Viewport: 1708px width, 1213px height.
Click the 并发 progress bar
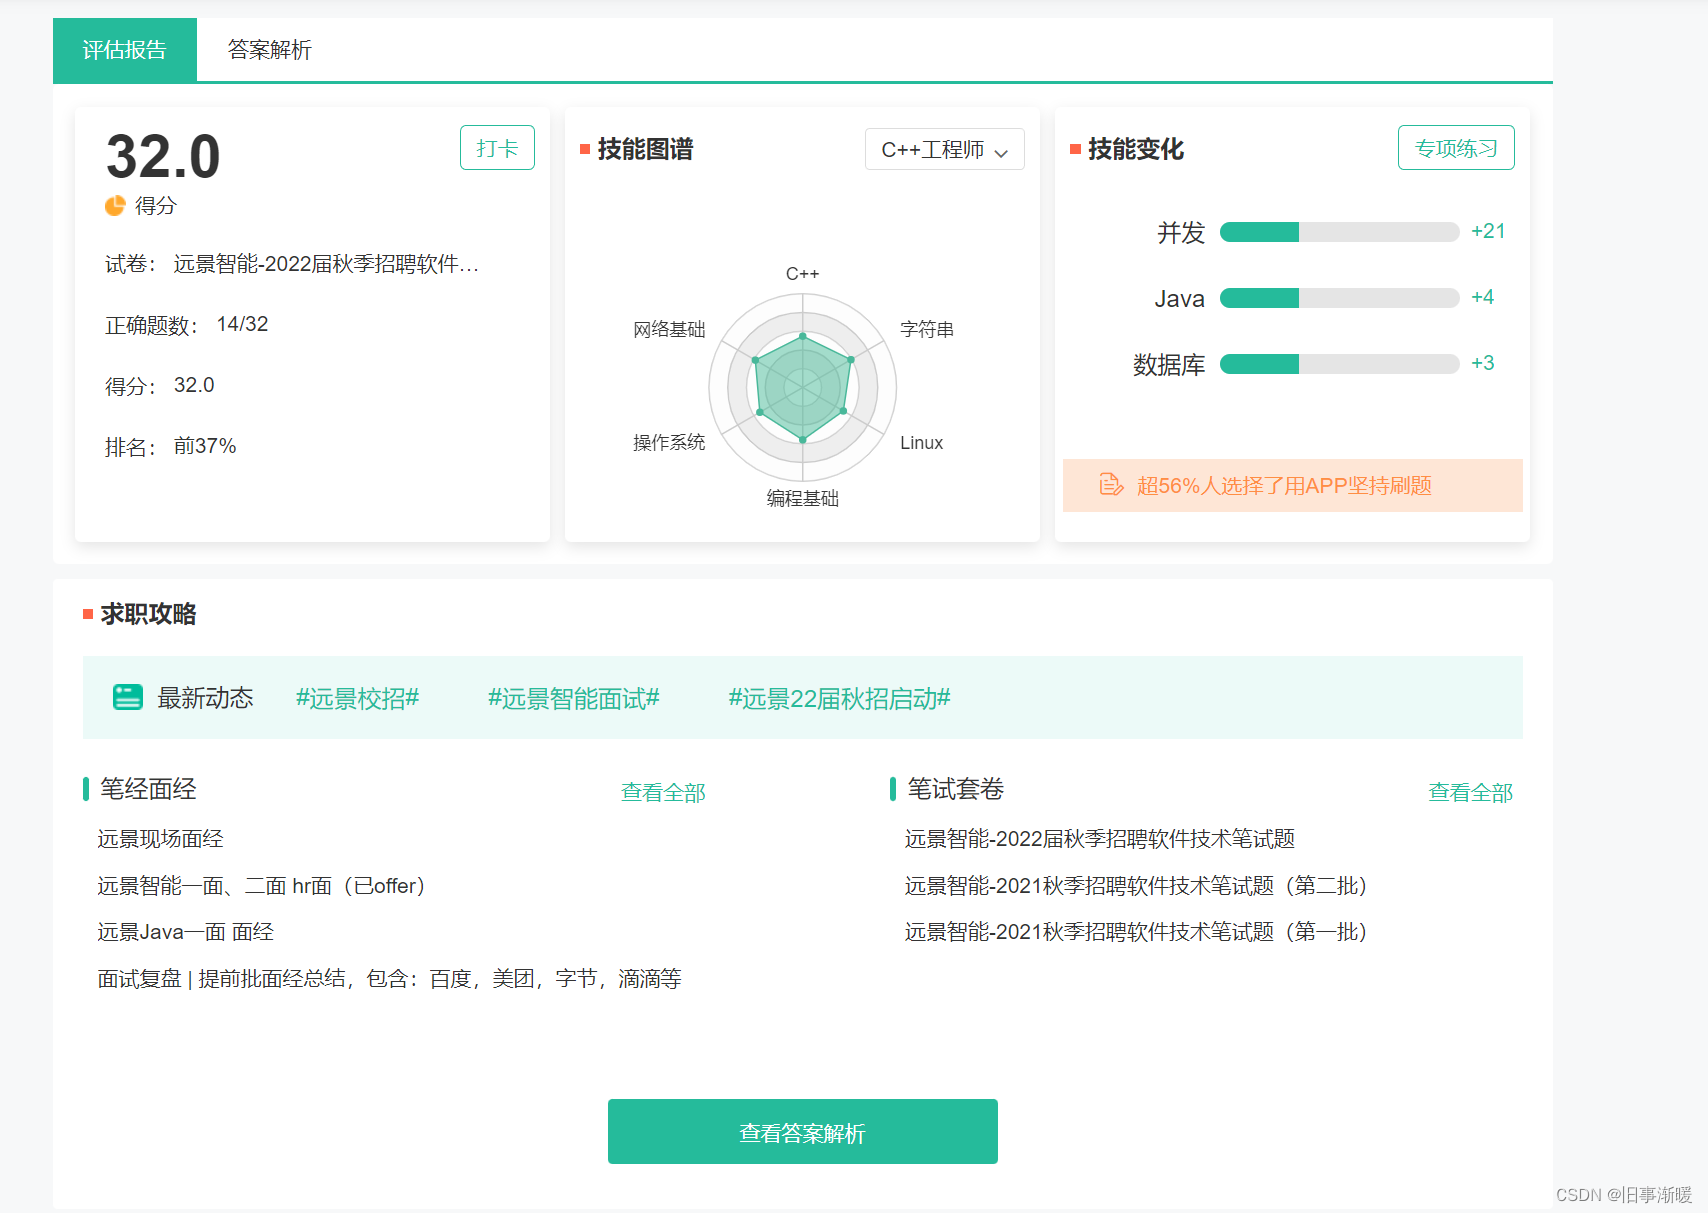1339,232
